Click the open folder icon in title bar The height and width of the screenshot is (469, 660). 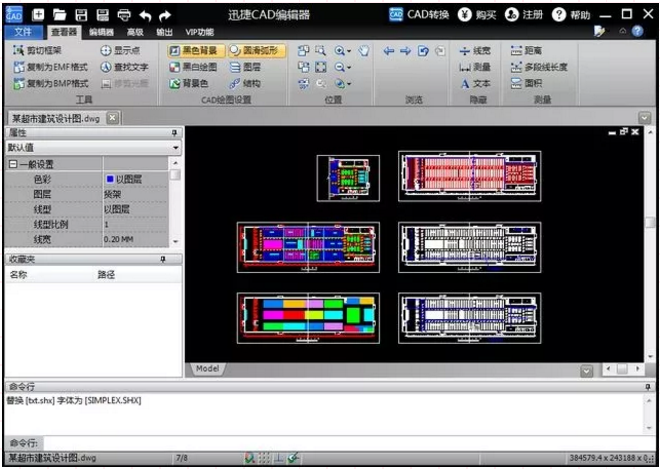pyautogui.click(x=59, y=15)
